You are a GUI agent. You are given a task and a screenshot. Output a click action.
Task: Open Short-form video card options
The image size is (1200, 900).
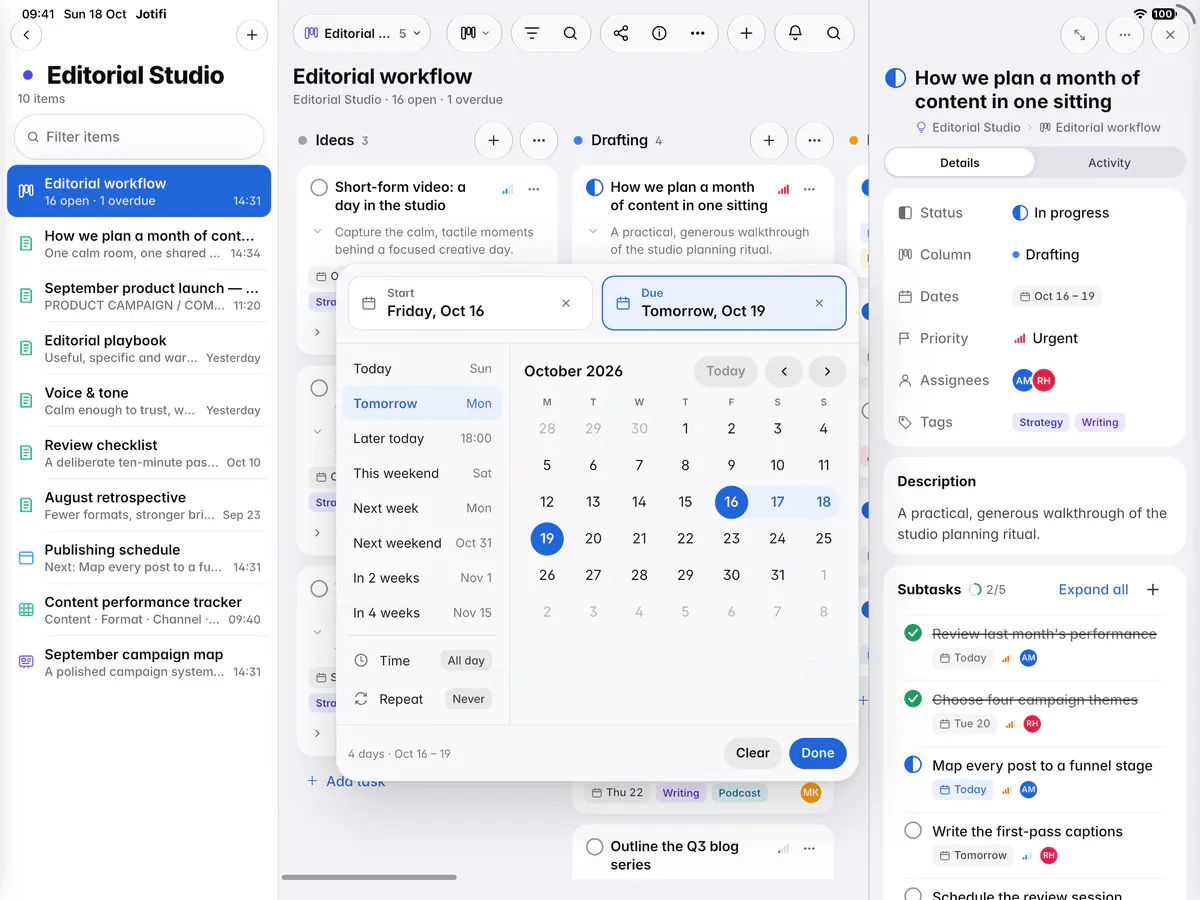tap(534, 189)
